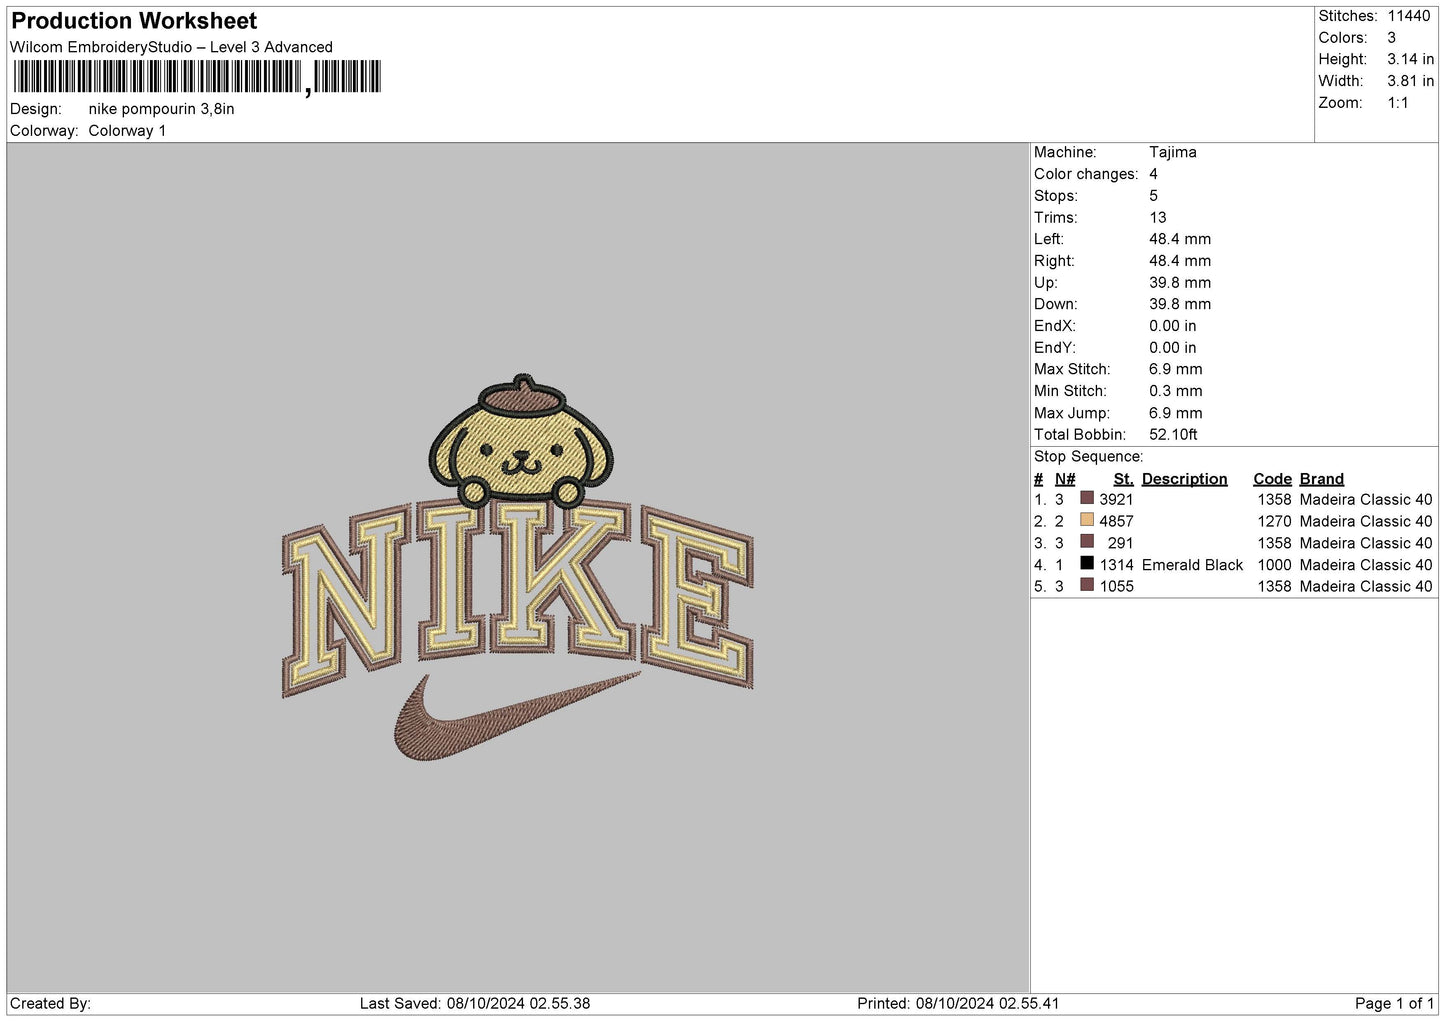Click the Trims value 13
The width and height of the screenshot is (1445, 1021).
click(x=1158, y=217)
